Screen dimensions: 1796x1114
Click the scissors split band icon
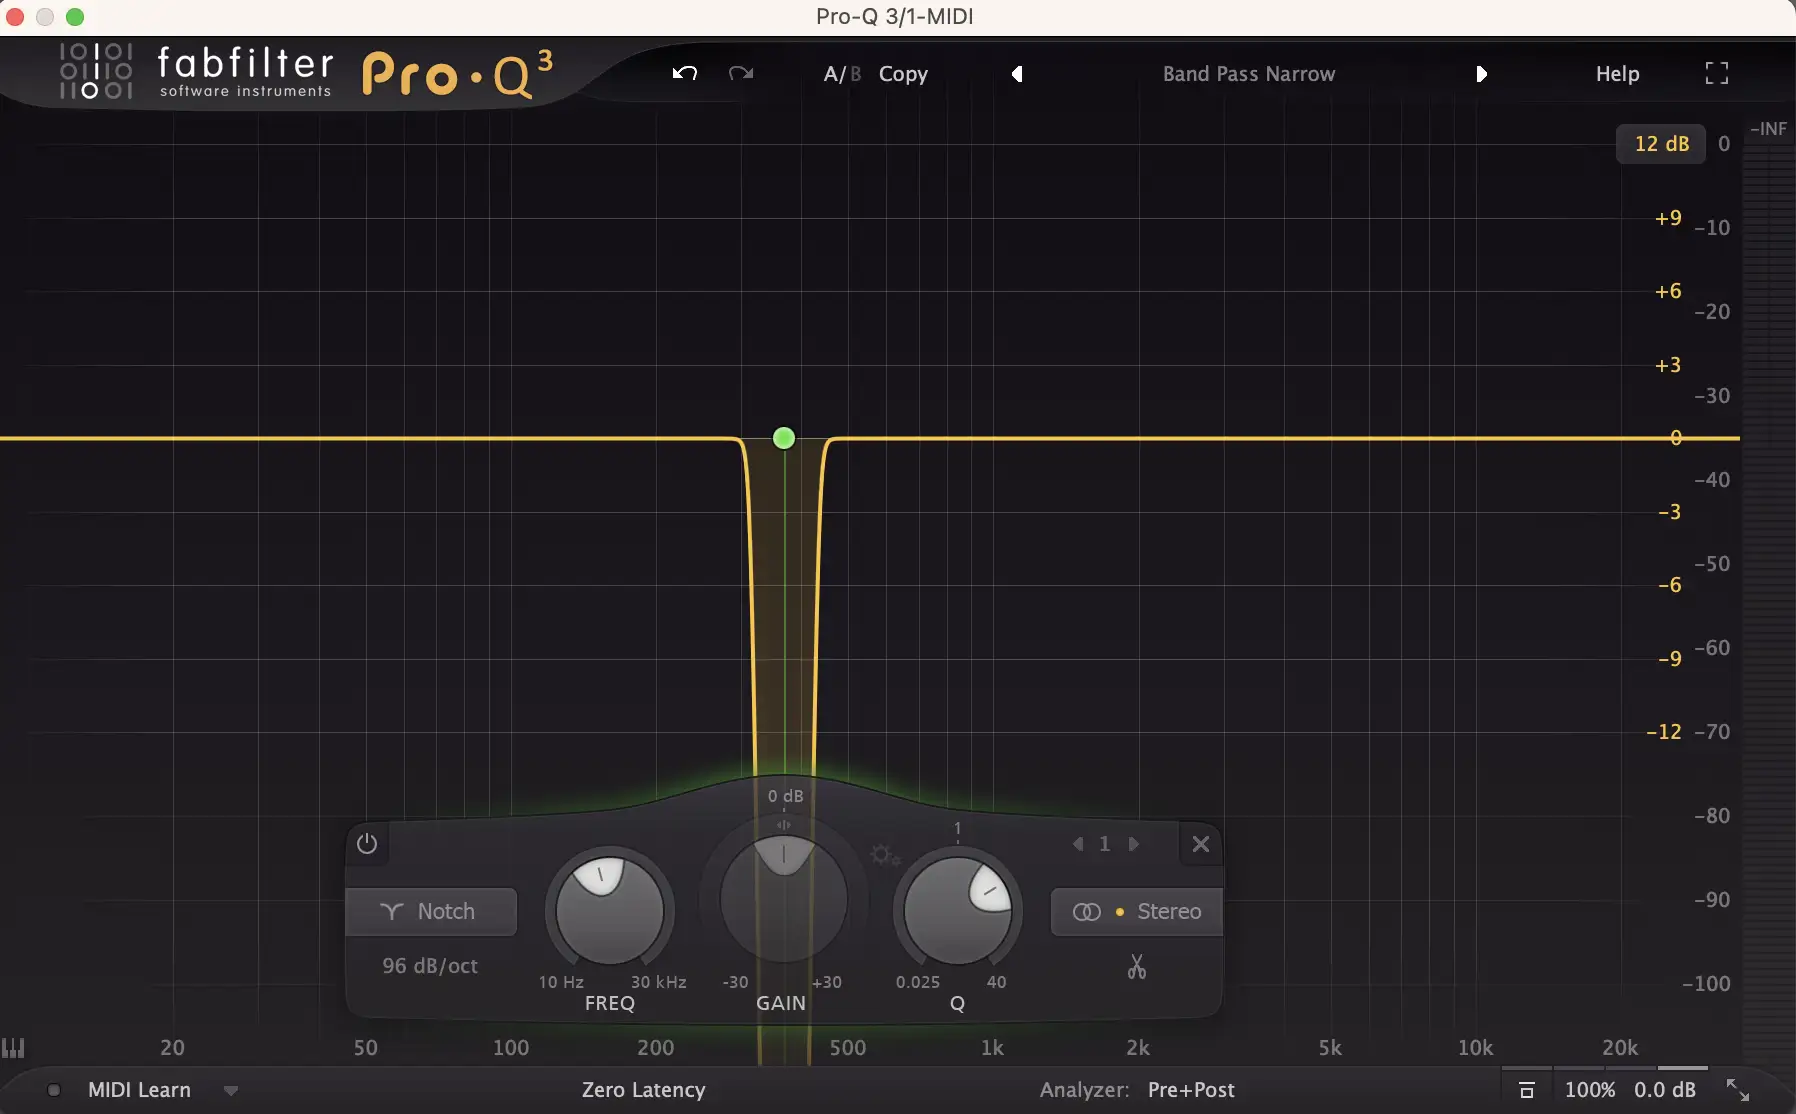pyautogui.click(x=1136, y=966)
